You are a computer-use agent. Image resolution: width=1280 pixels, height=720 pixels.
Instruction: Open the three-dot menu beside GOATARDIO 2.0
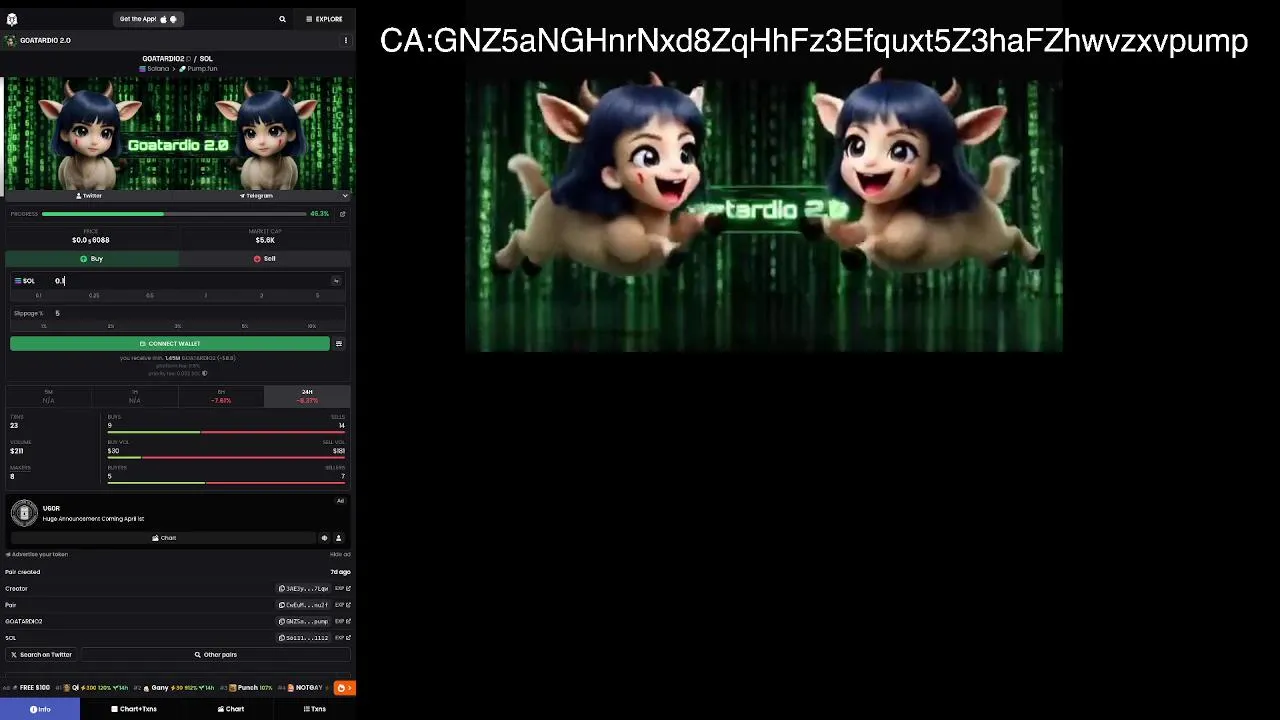(x=346, y=41)
